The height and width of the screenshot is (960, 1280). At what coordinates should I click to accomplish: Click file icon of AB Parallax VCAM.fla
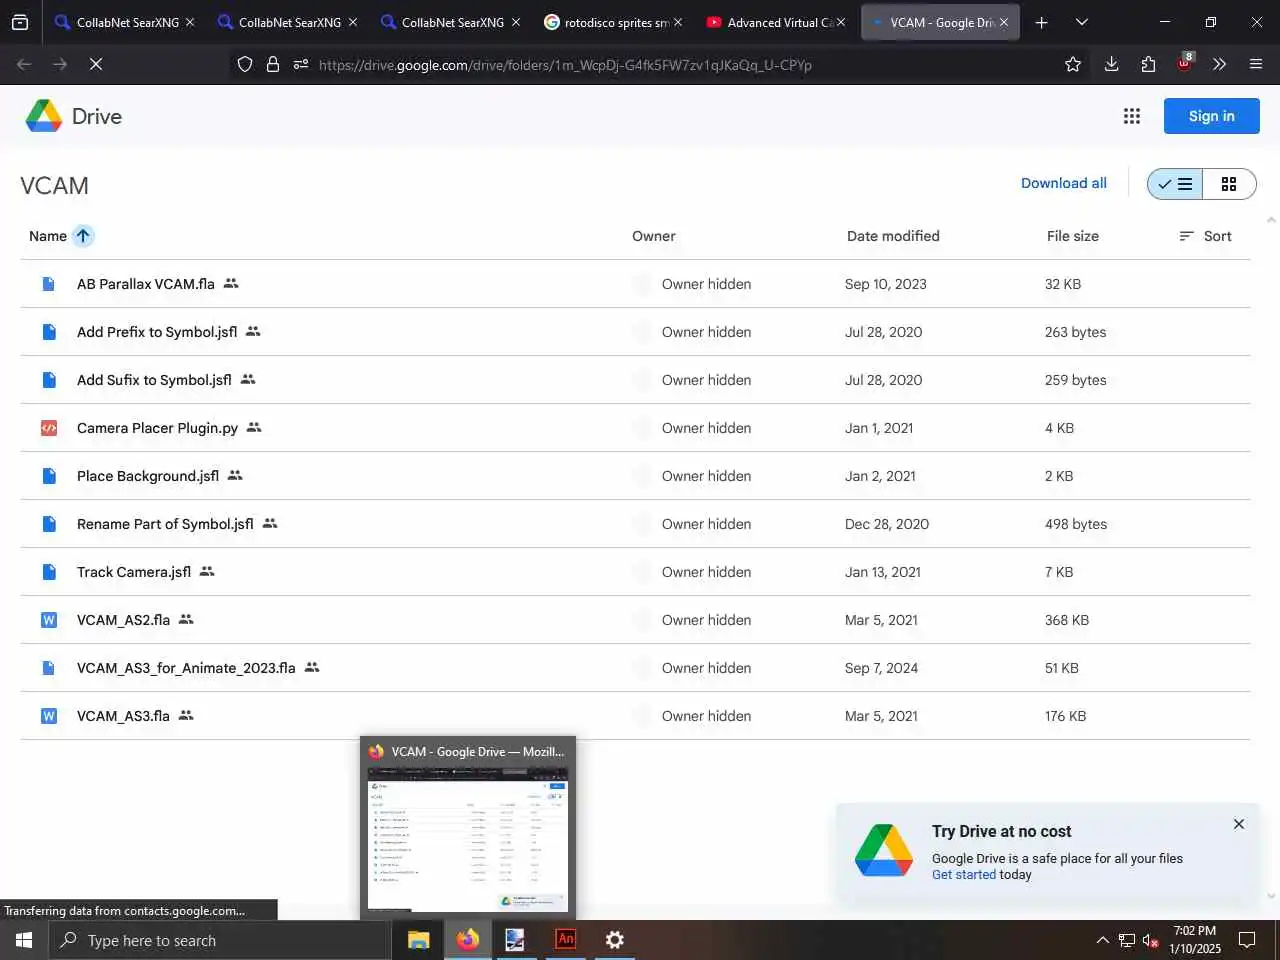pyautogui.click(x=48, y=284)
